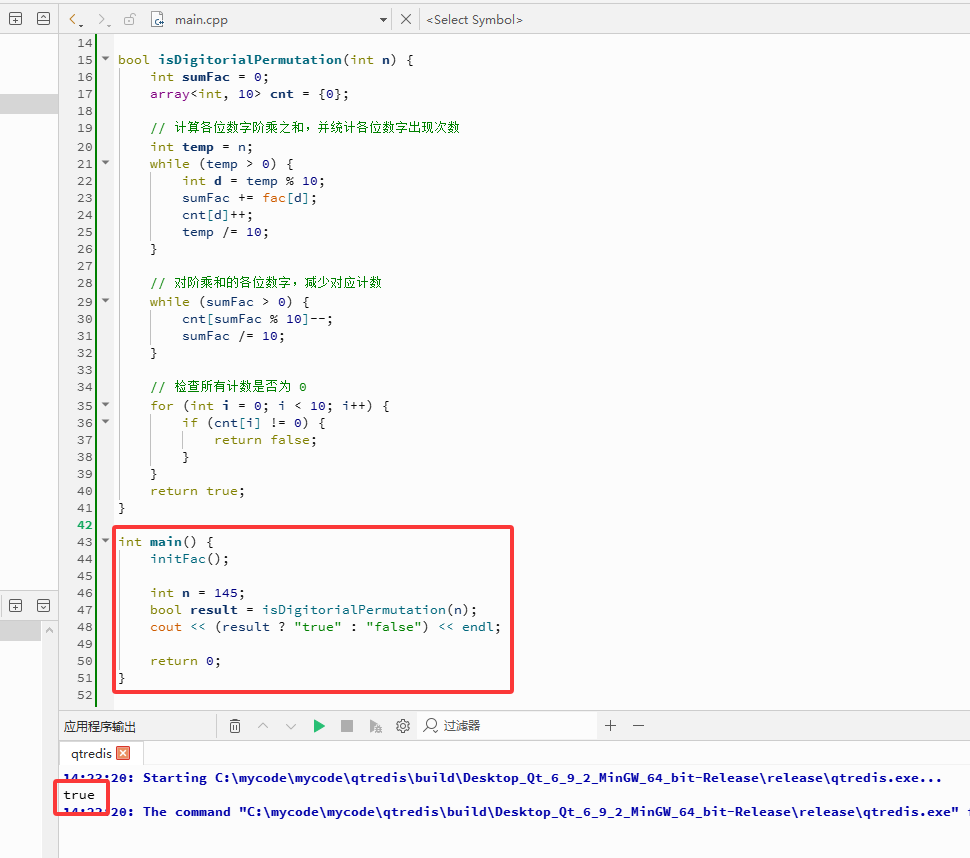Go to previous output item
This screenshot has height=858, width=970.
(x=263, y=726)
